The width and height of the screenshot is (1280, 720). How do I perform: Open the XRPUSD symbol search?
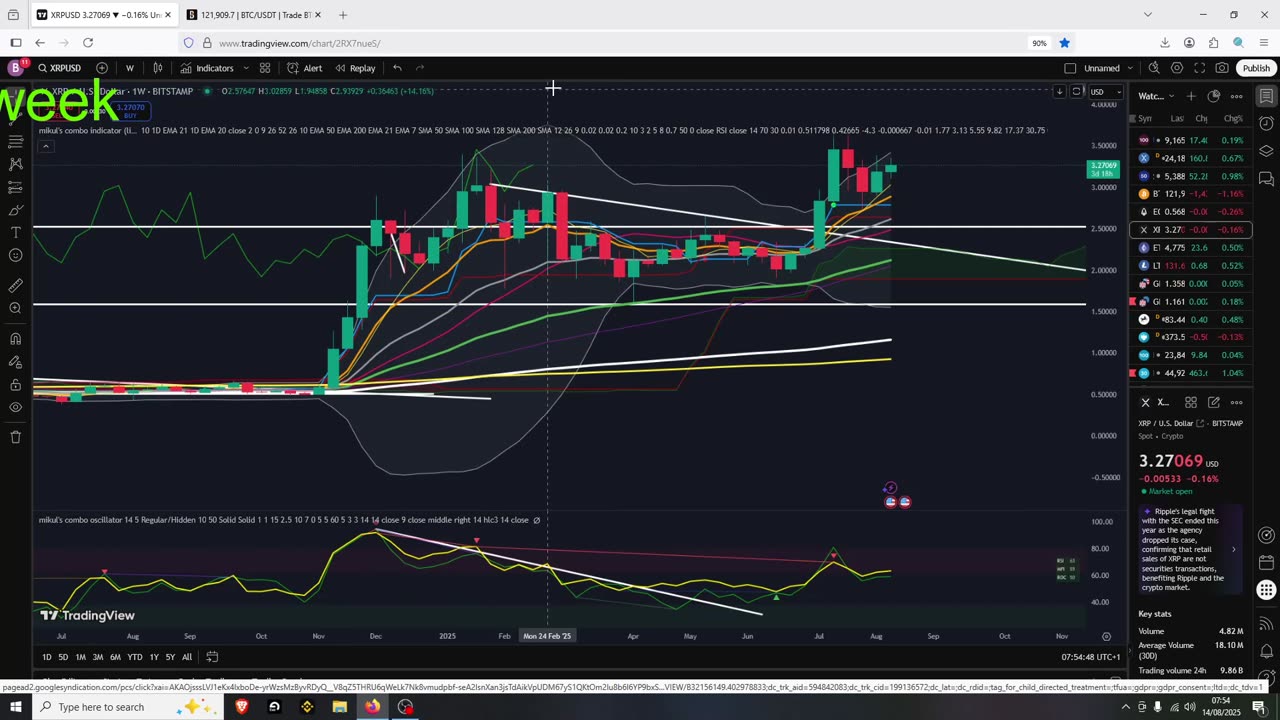tap(60, 68)
